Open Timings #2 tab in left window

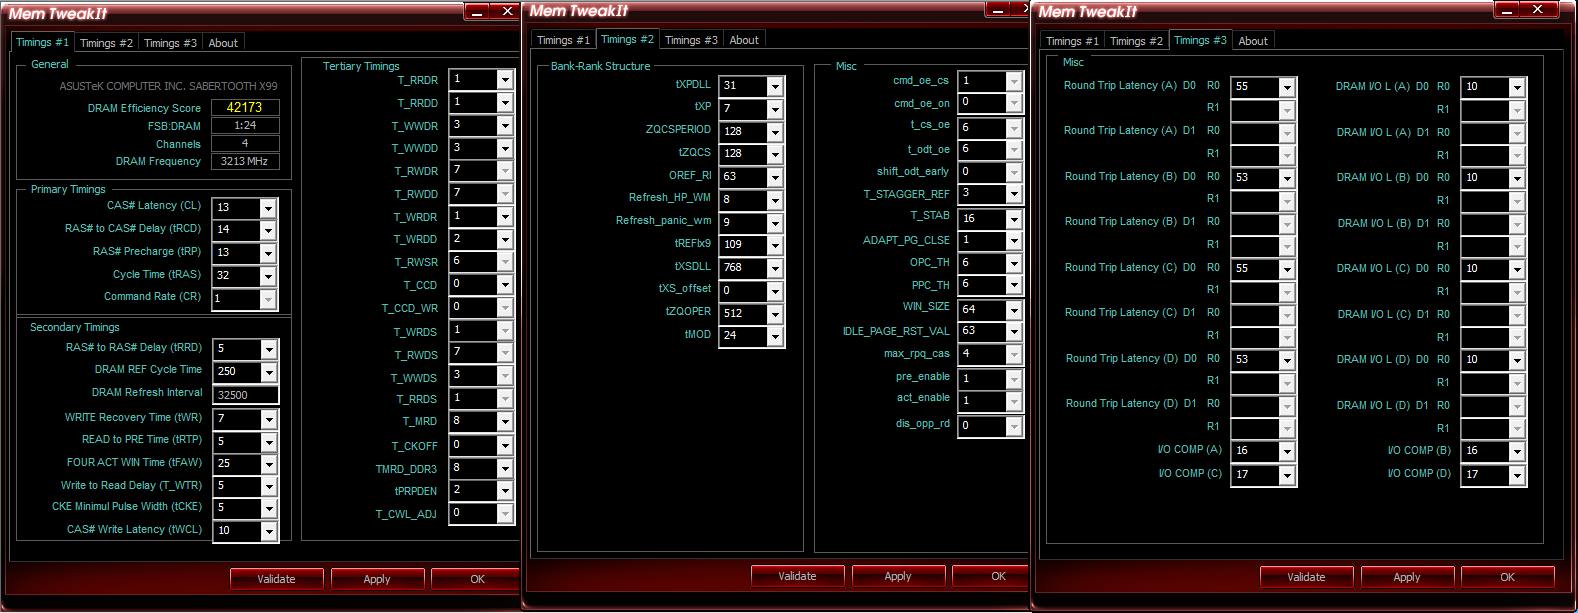tap(106, 43)
